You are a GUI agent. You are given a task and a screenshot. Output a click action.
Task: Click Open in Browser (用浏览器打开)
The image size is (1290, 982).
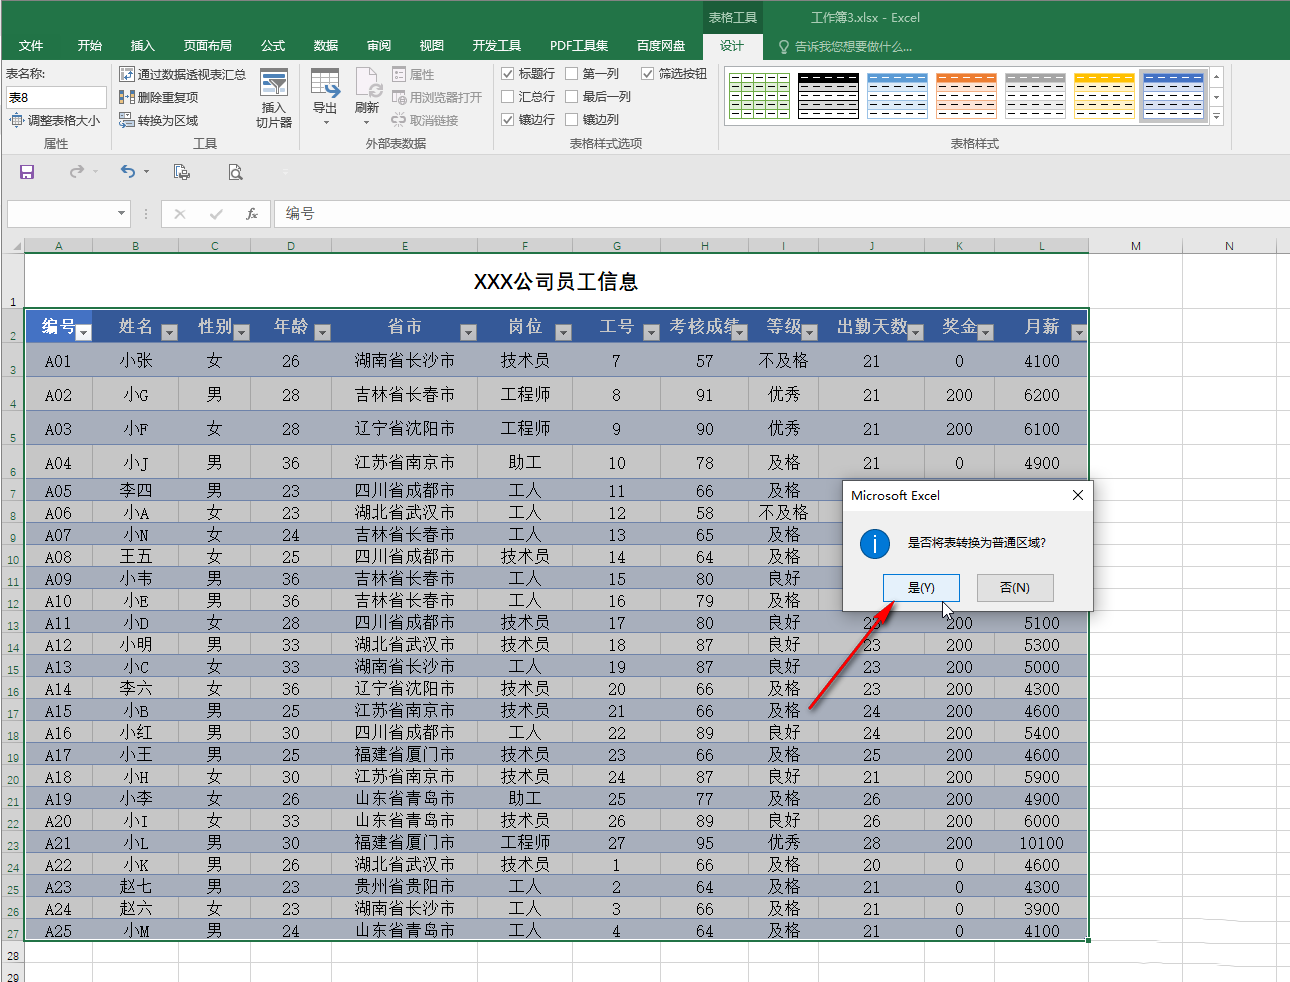(437, 97)
